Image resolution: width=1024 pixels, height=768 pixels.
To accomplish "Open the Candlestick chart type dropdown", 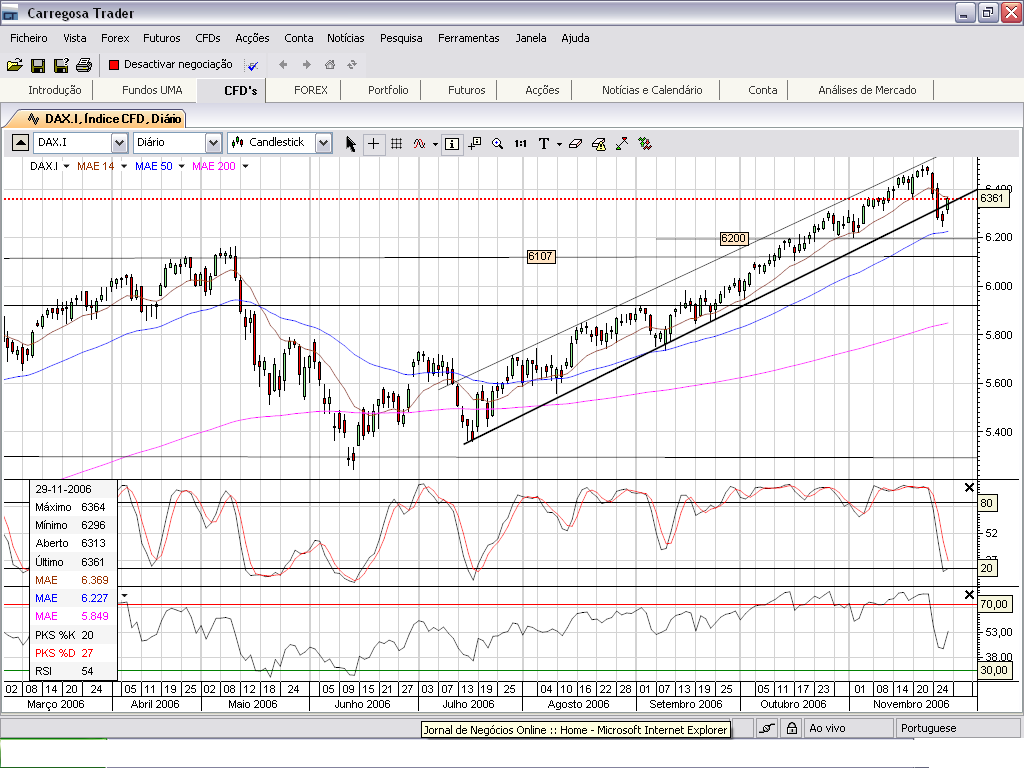I will tap(323, 142).
